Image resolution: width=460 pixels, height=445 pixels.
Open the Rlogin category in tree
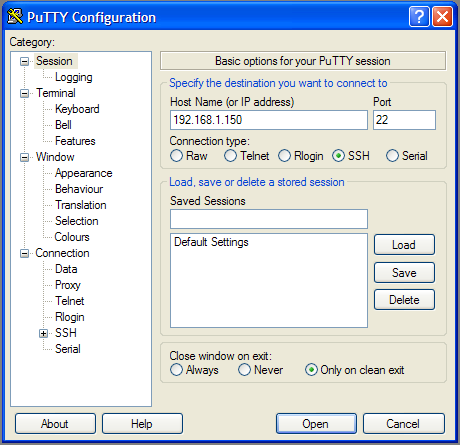[x=70, y=317]
